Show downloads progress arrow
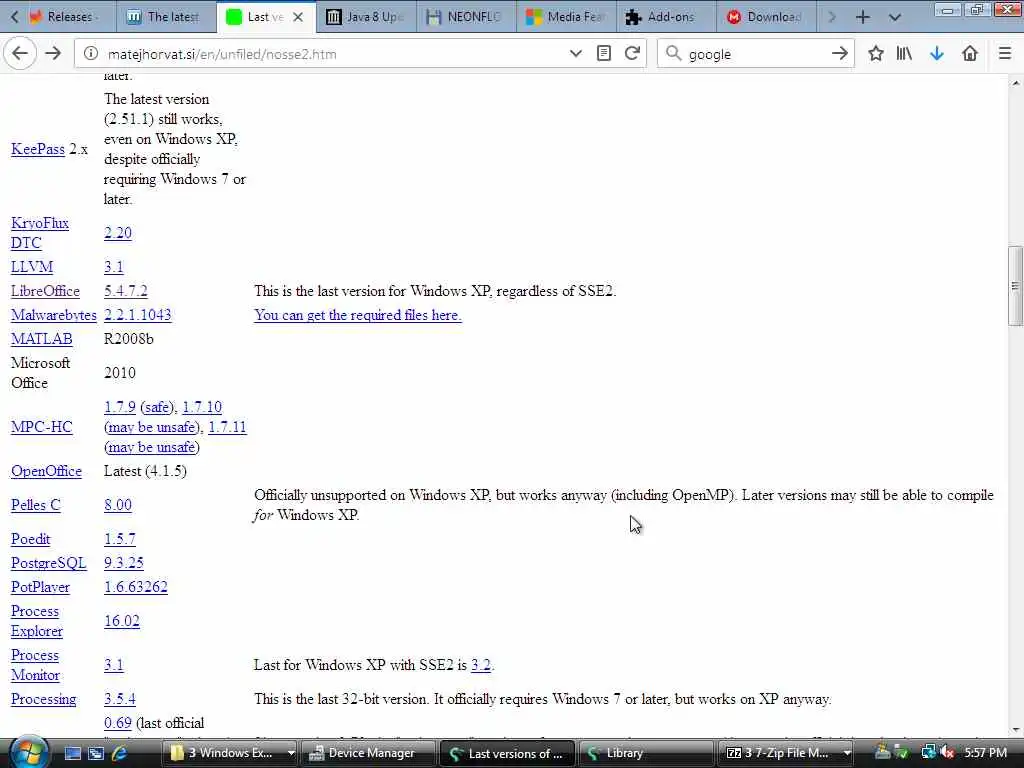 coord(937,54)
